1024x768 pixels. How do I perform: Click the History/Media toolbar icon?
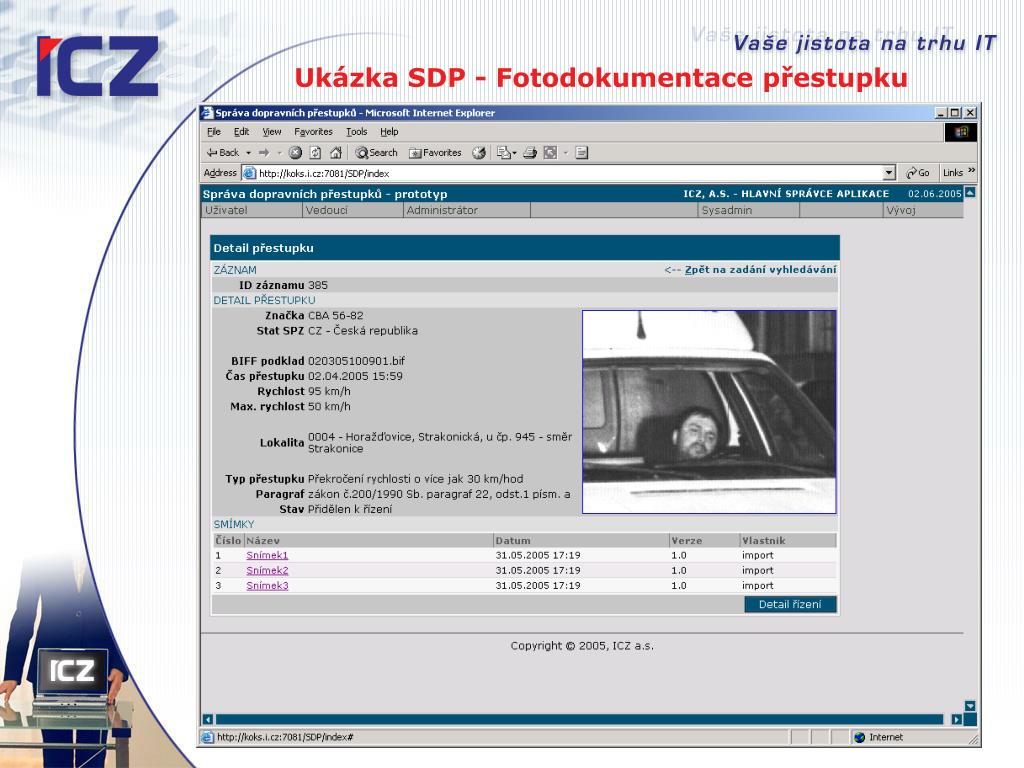pos(479,153)
